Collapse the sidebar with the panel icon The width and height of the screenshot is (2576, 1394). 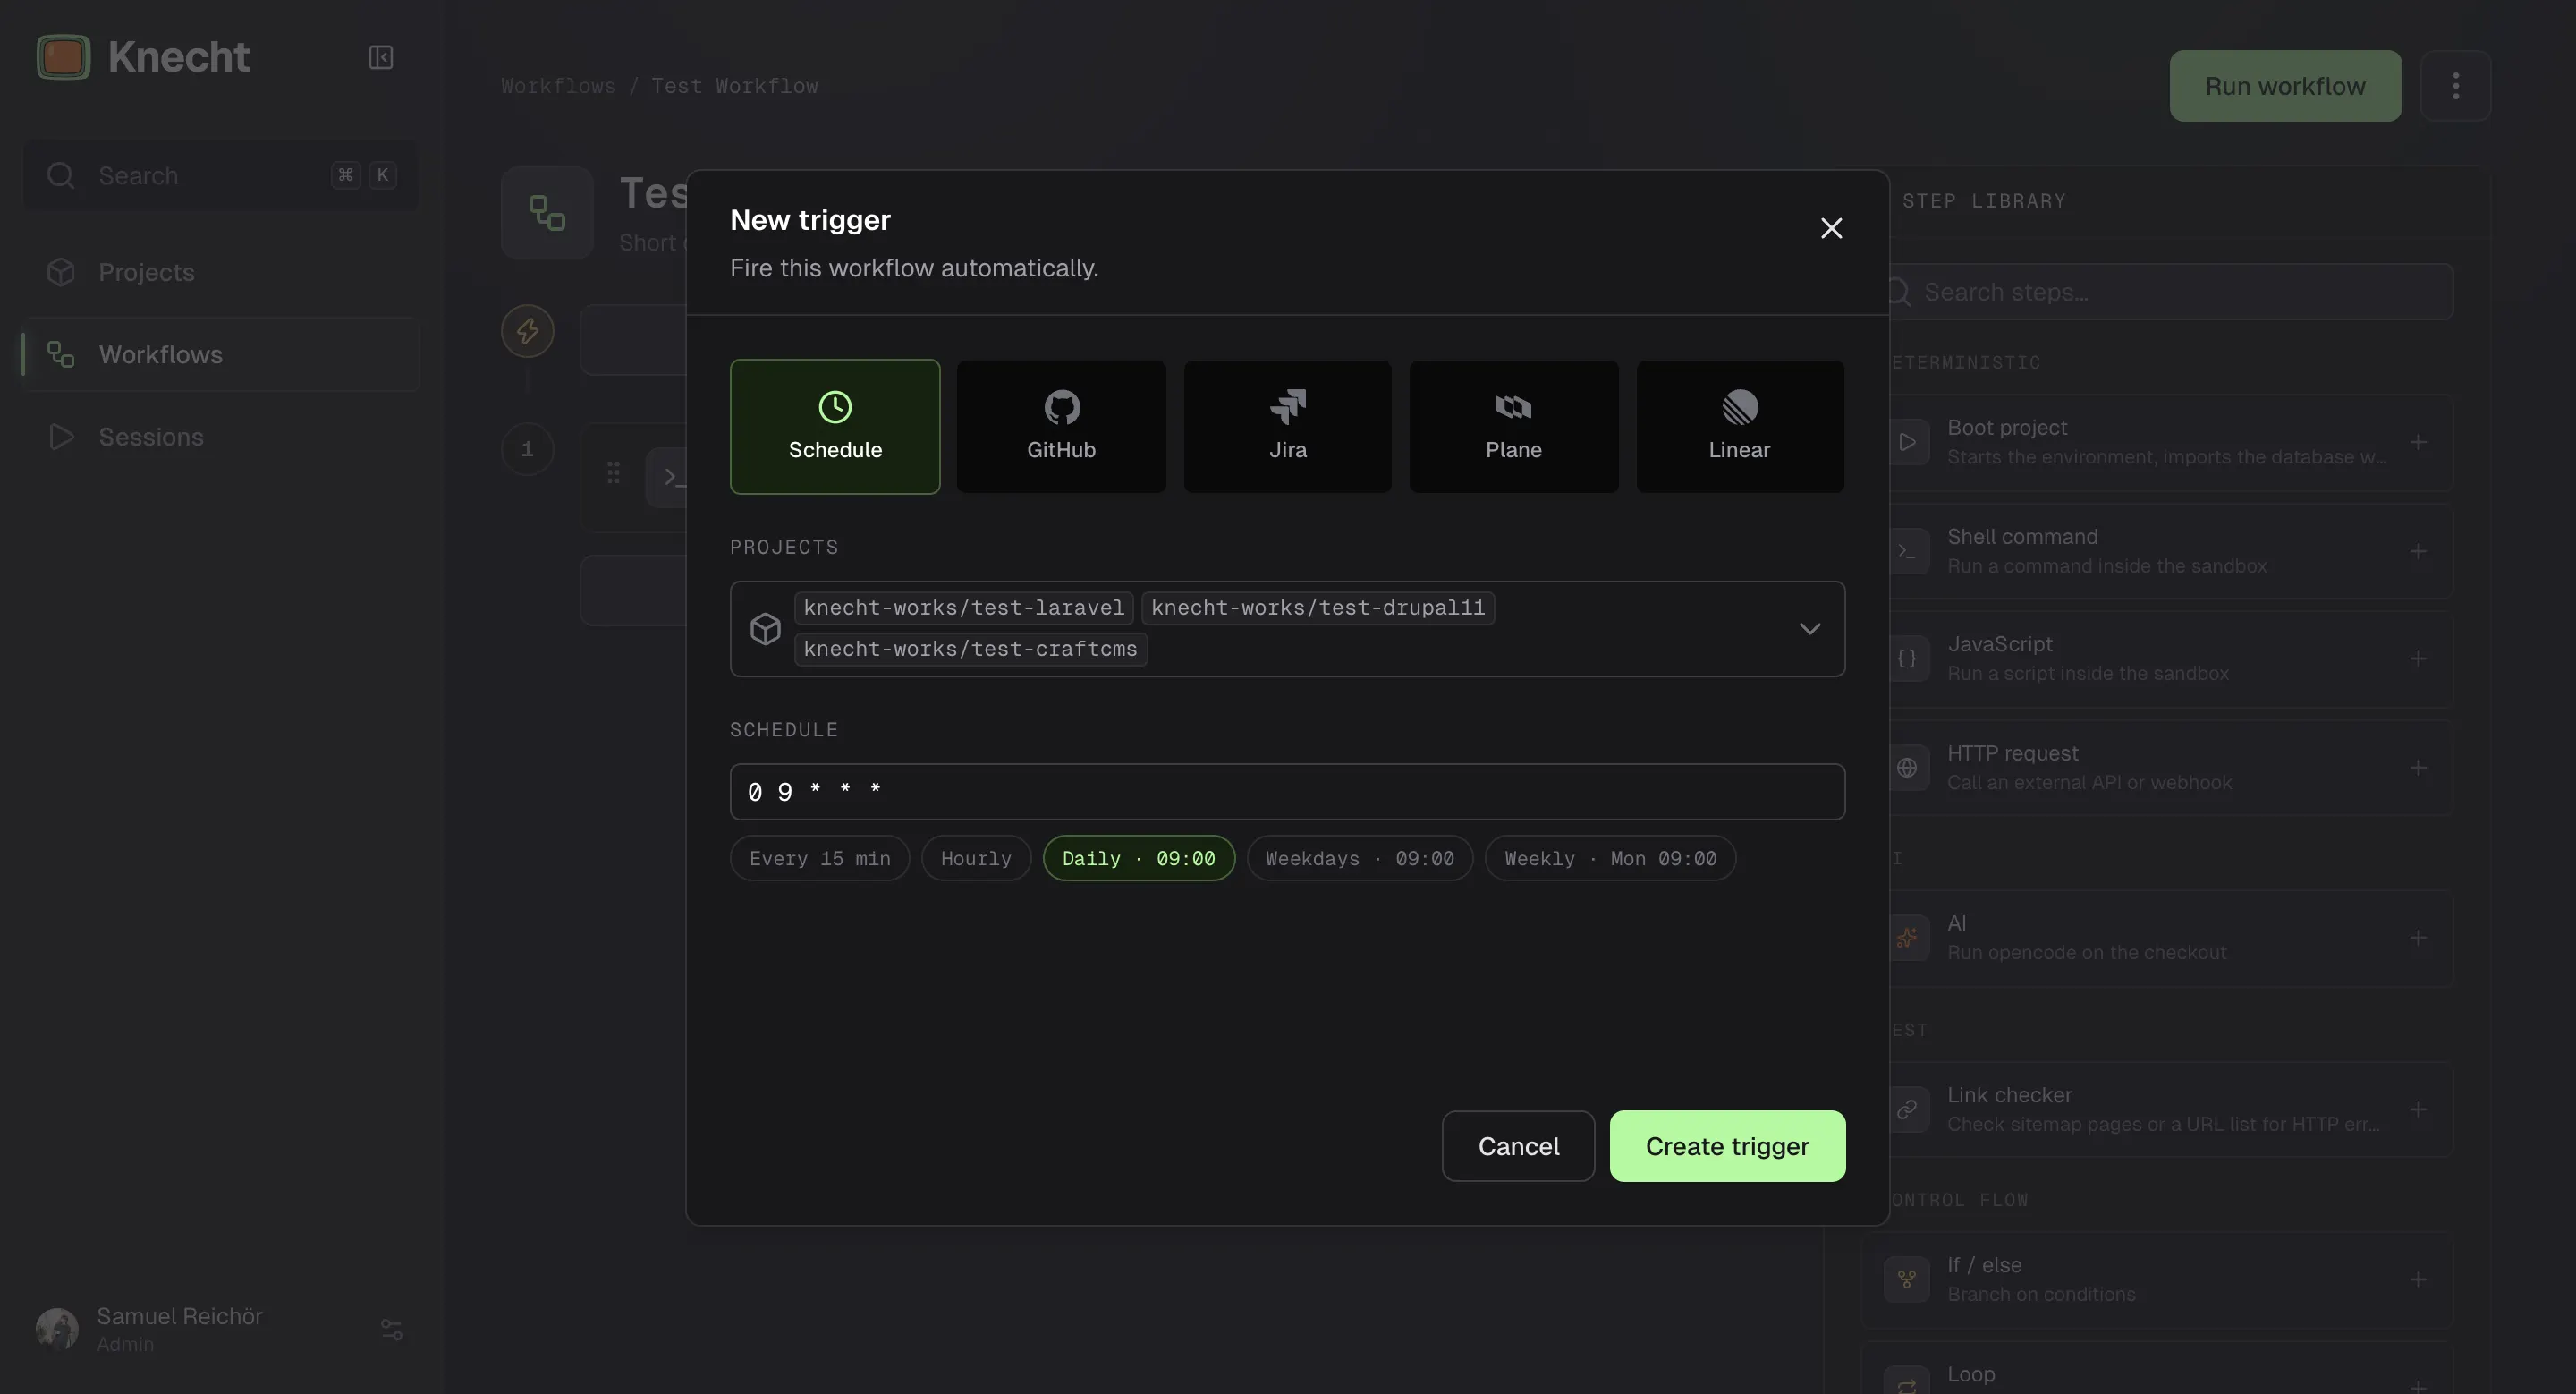tap(380, 57)
